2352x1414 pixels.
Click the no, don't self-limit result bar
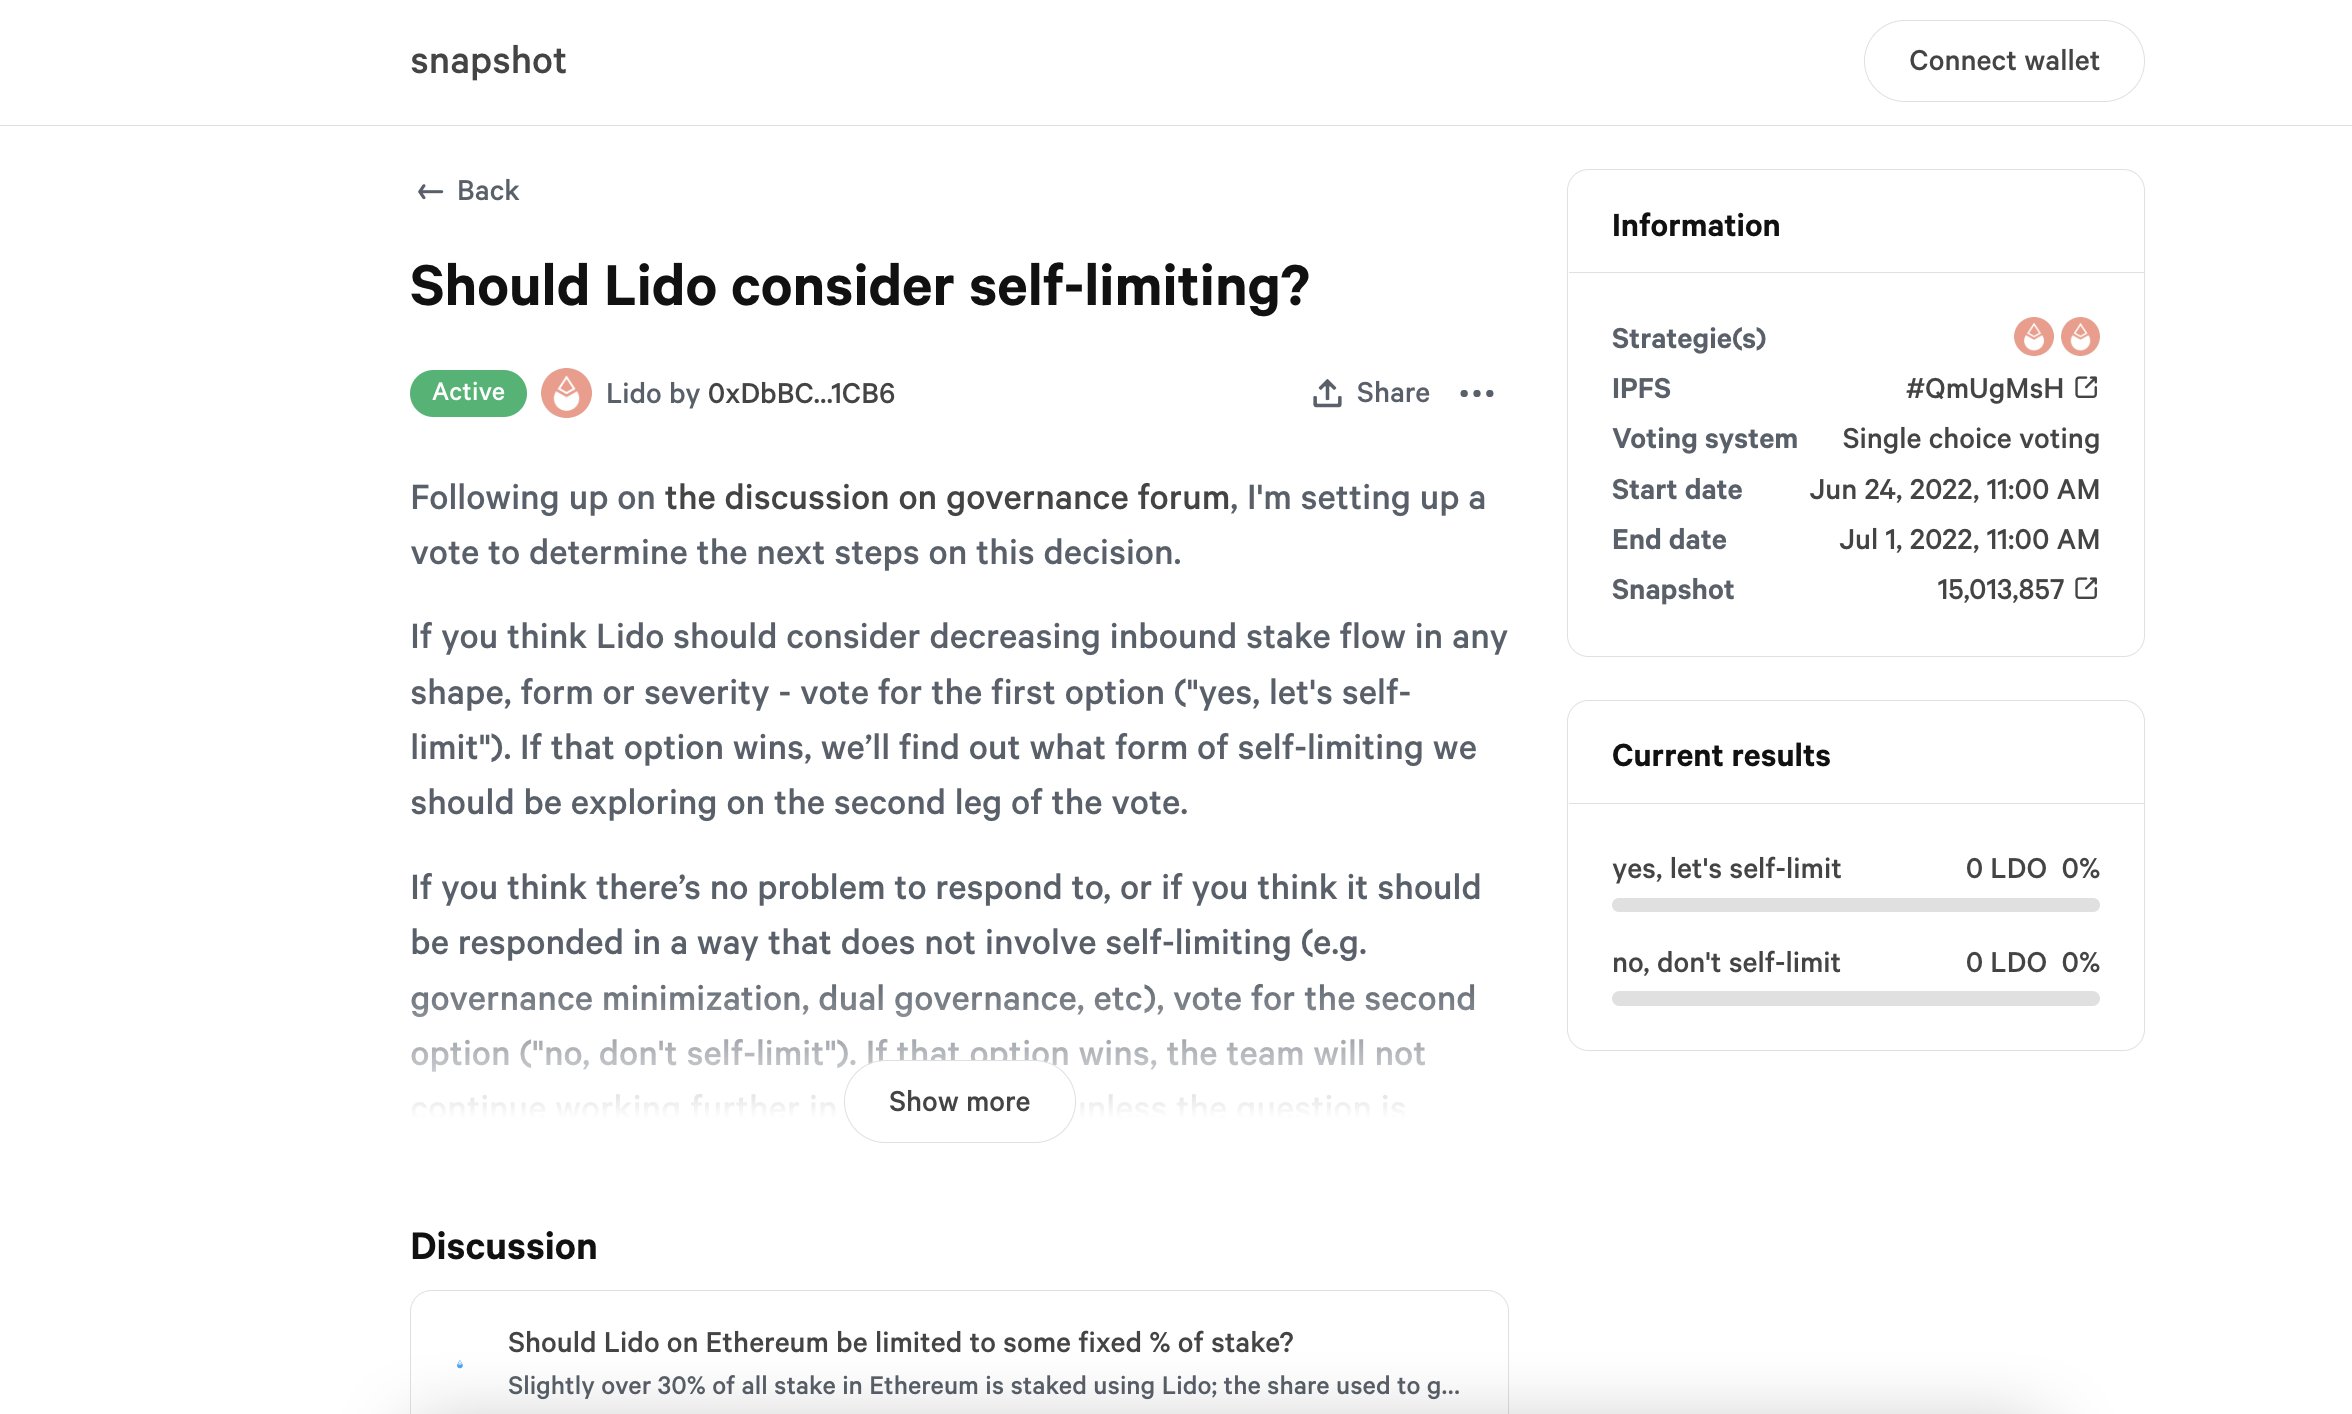pyautogui.click(x=1856, y=999)
